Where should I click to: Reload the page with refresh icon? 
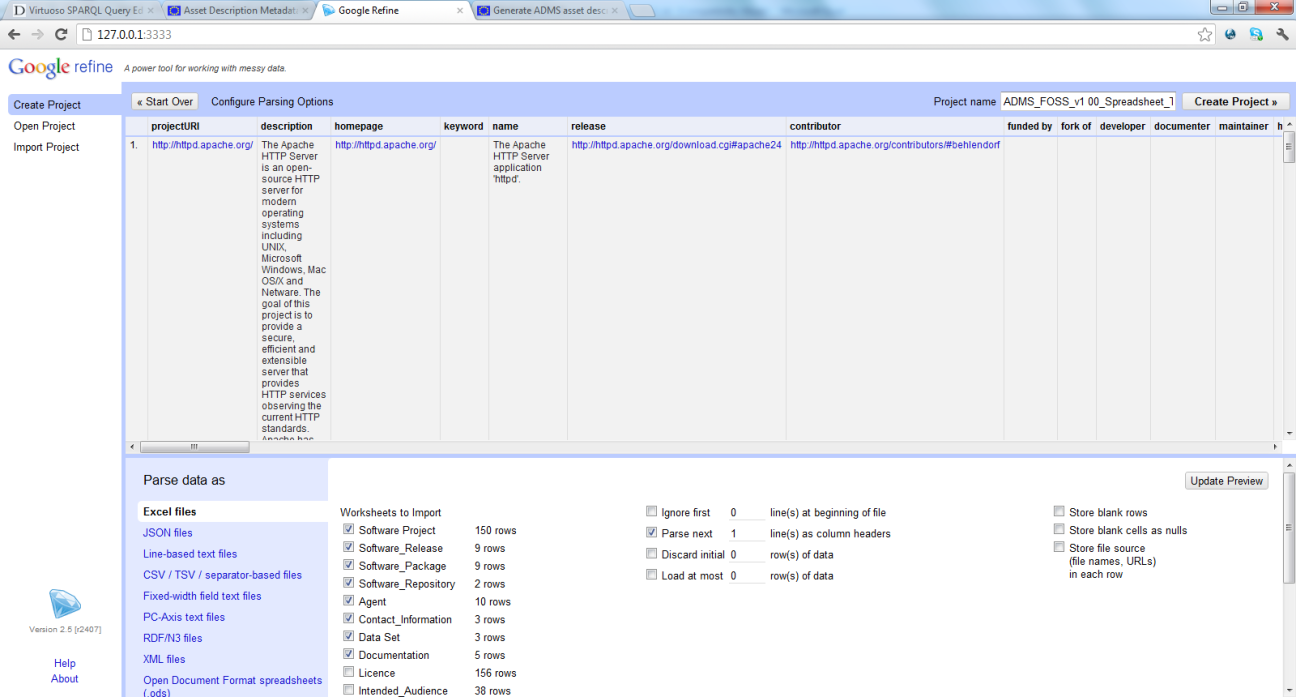[x=61, y=35]
